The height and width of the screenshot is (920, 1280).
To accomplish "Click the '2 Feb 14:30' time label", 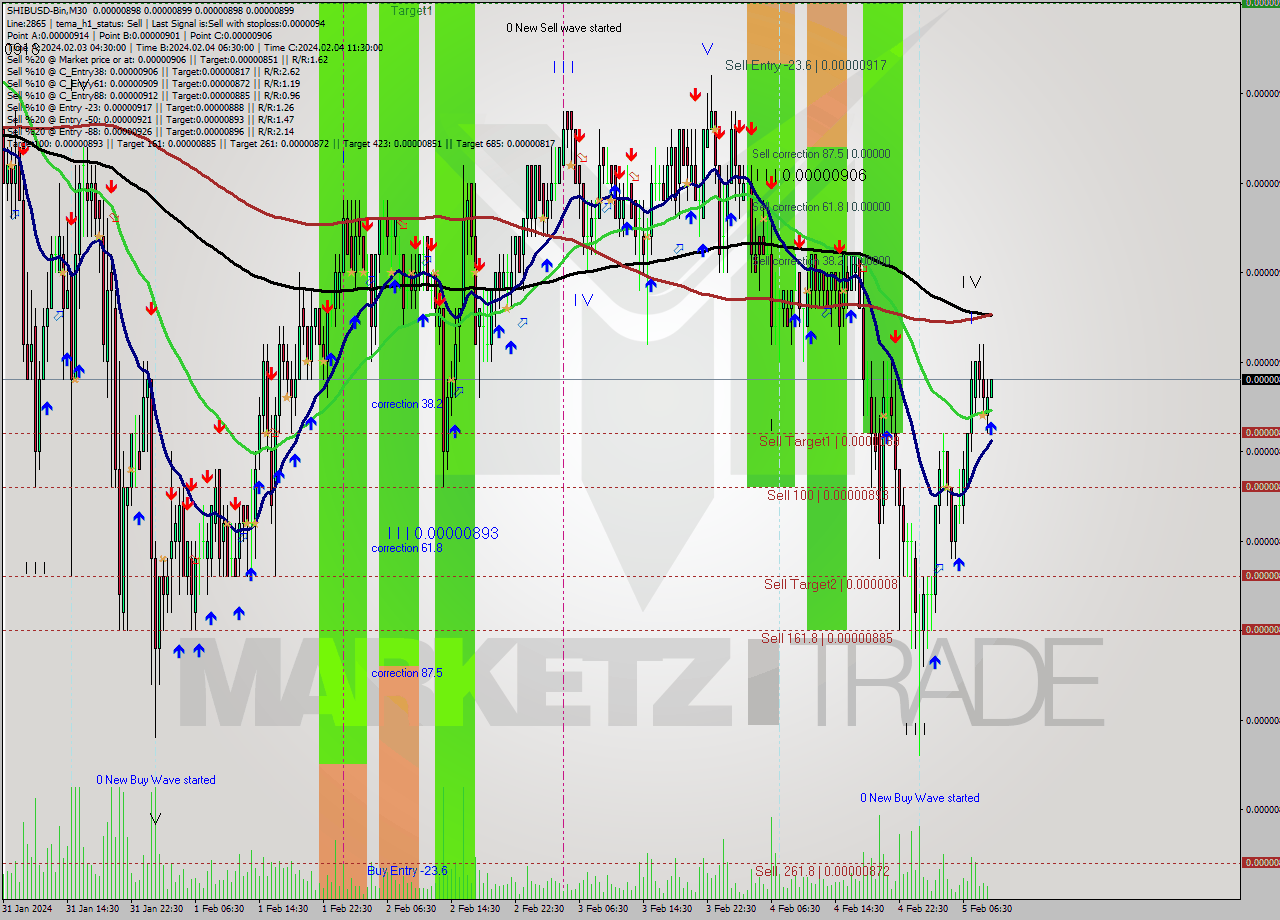I will (474, 909).
